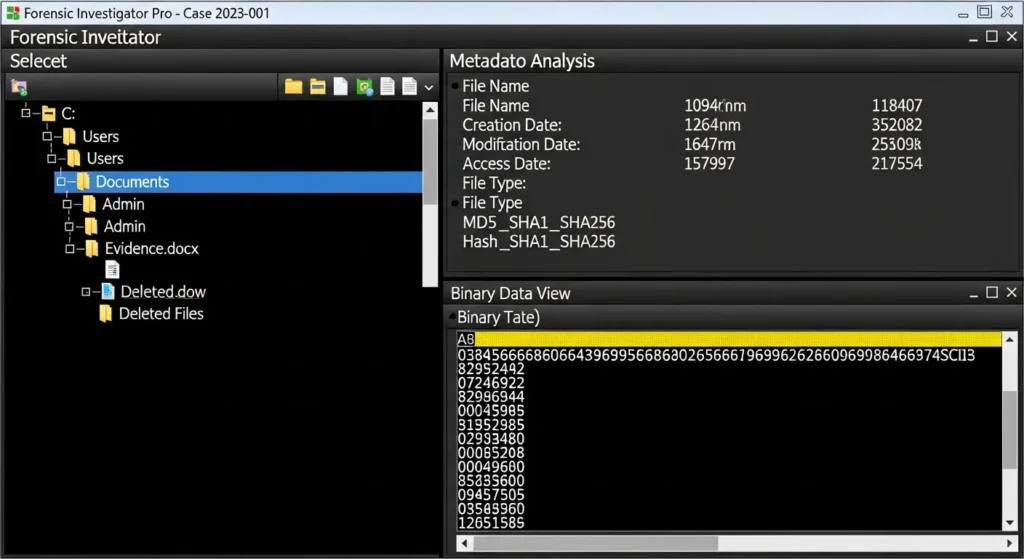Select the Evidence.docx item

click(x=152, y=248)
